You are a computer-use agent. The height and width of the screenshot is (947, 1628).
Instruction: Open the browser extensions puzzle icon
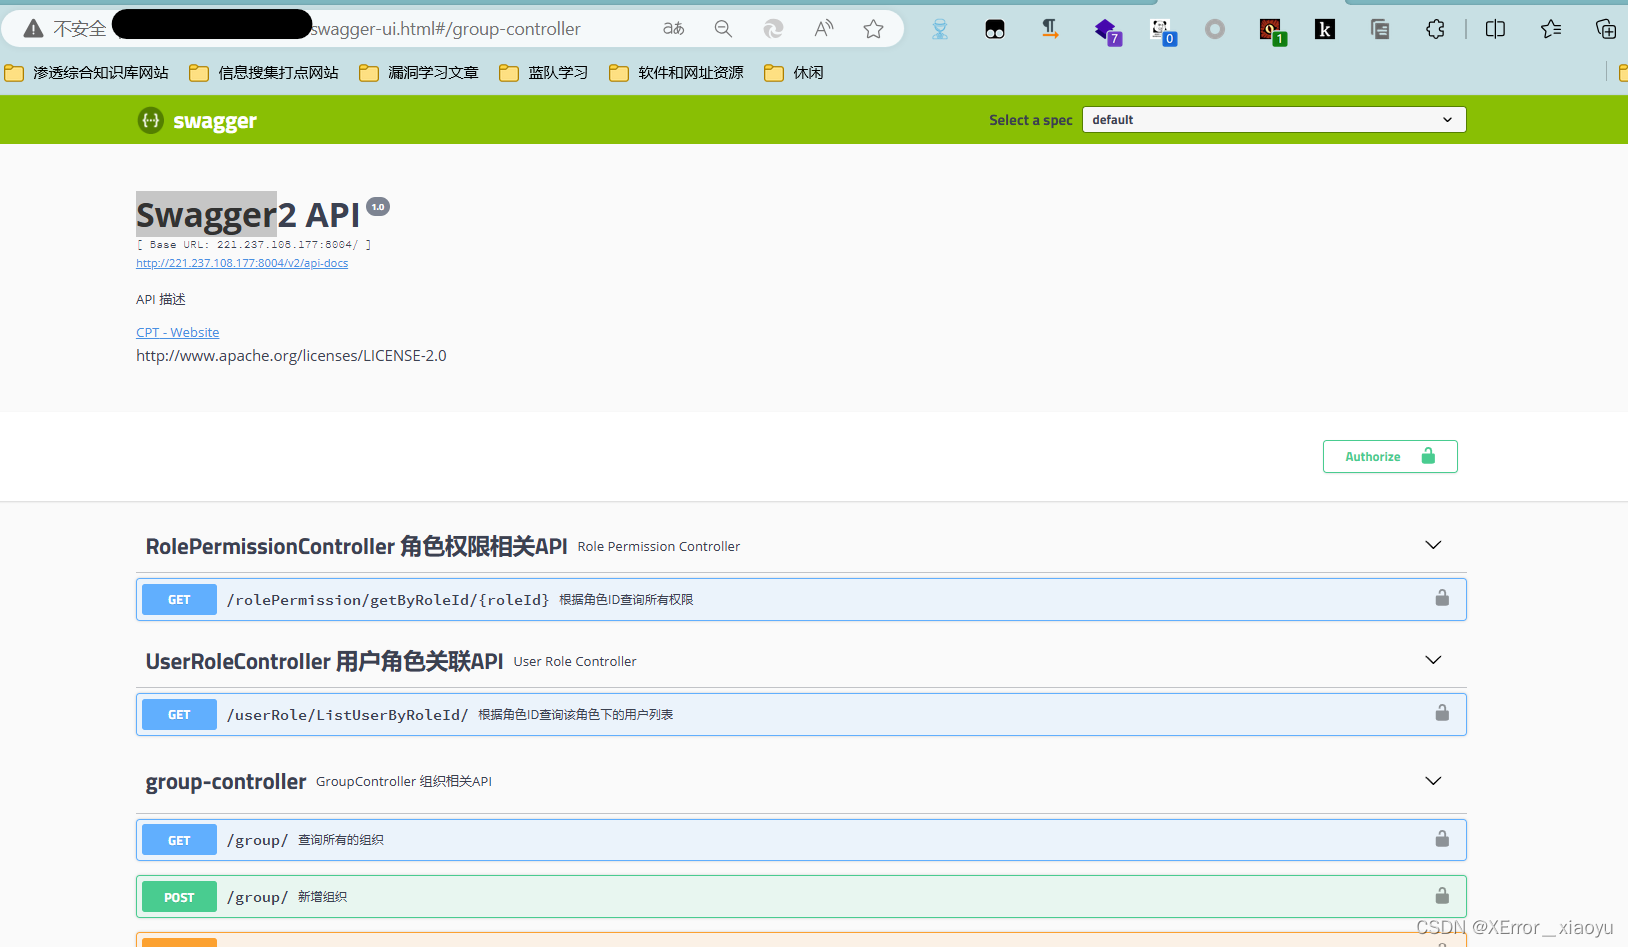[1435, 29]
